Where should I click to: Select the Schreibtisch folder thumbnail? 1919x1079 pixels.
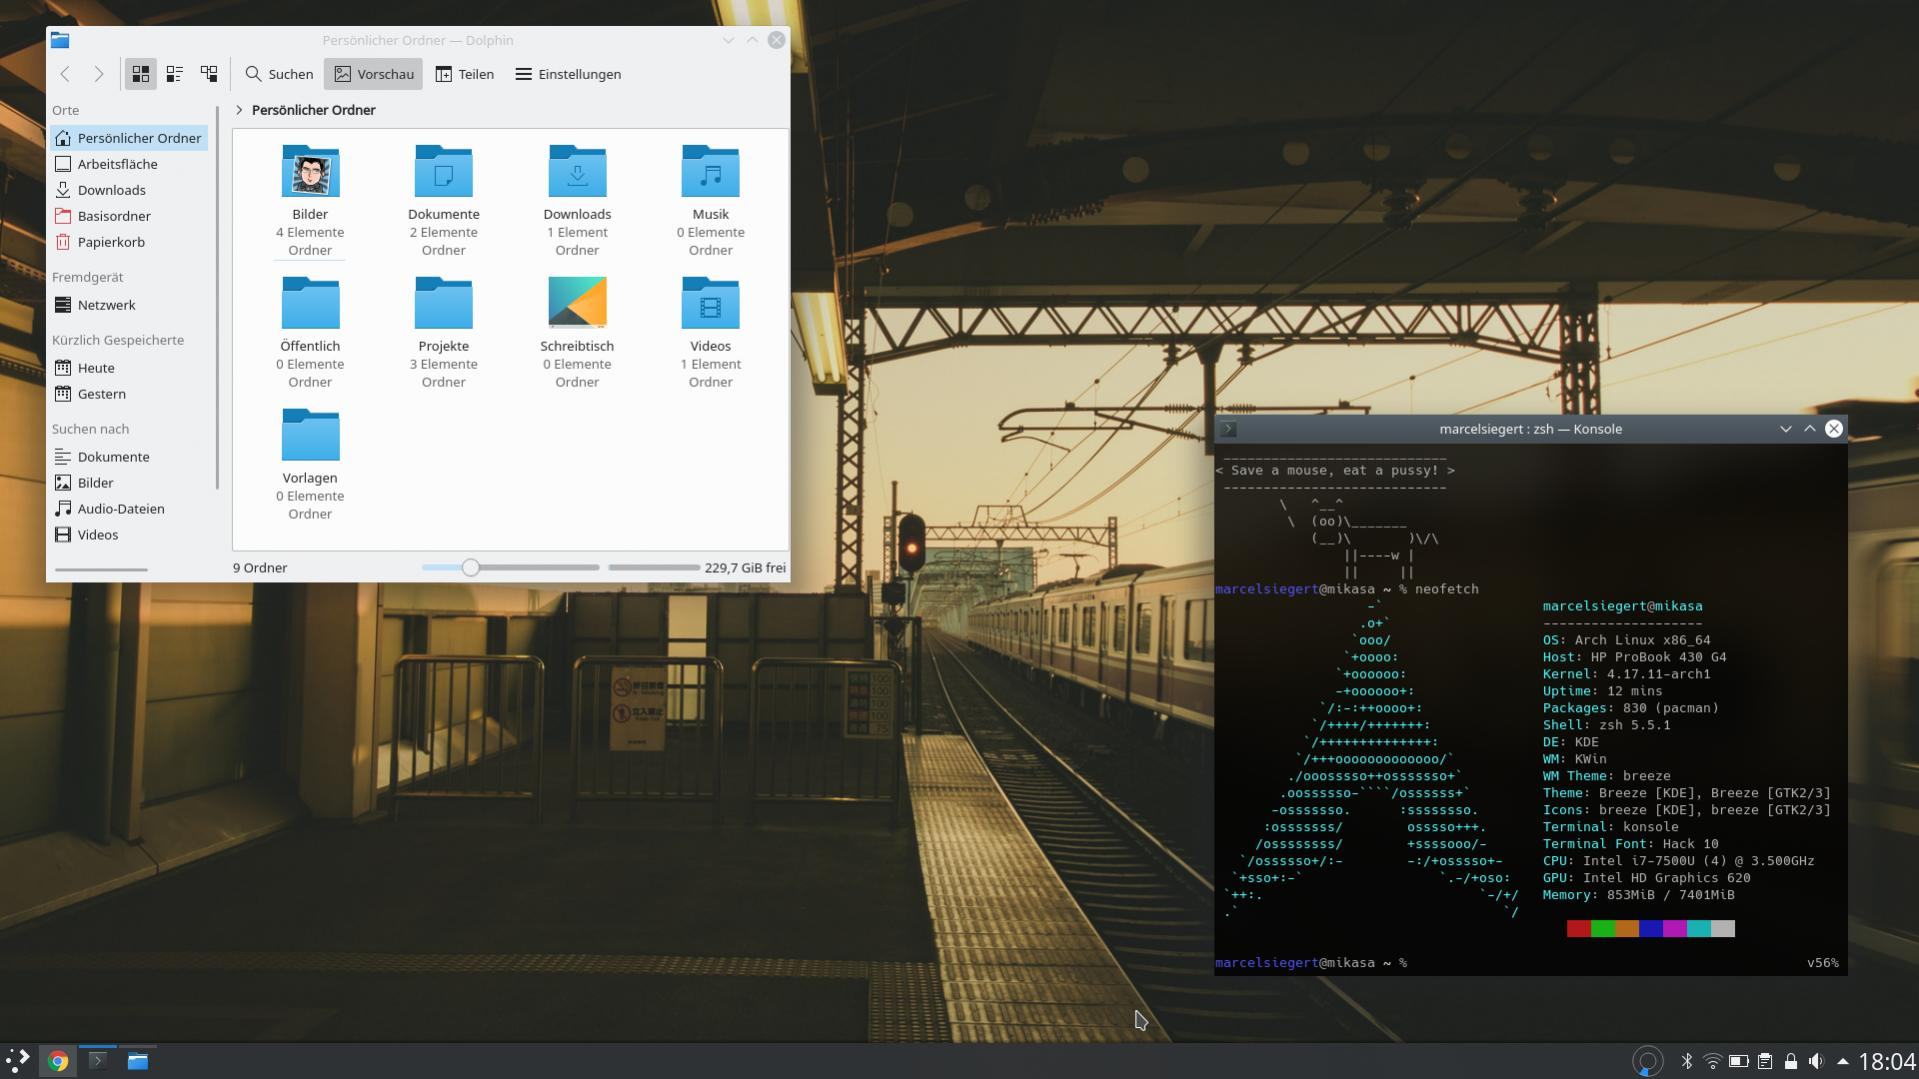tap(577, 302)
